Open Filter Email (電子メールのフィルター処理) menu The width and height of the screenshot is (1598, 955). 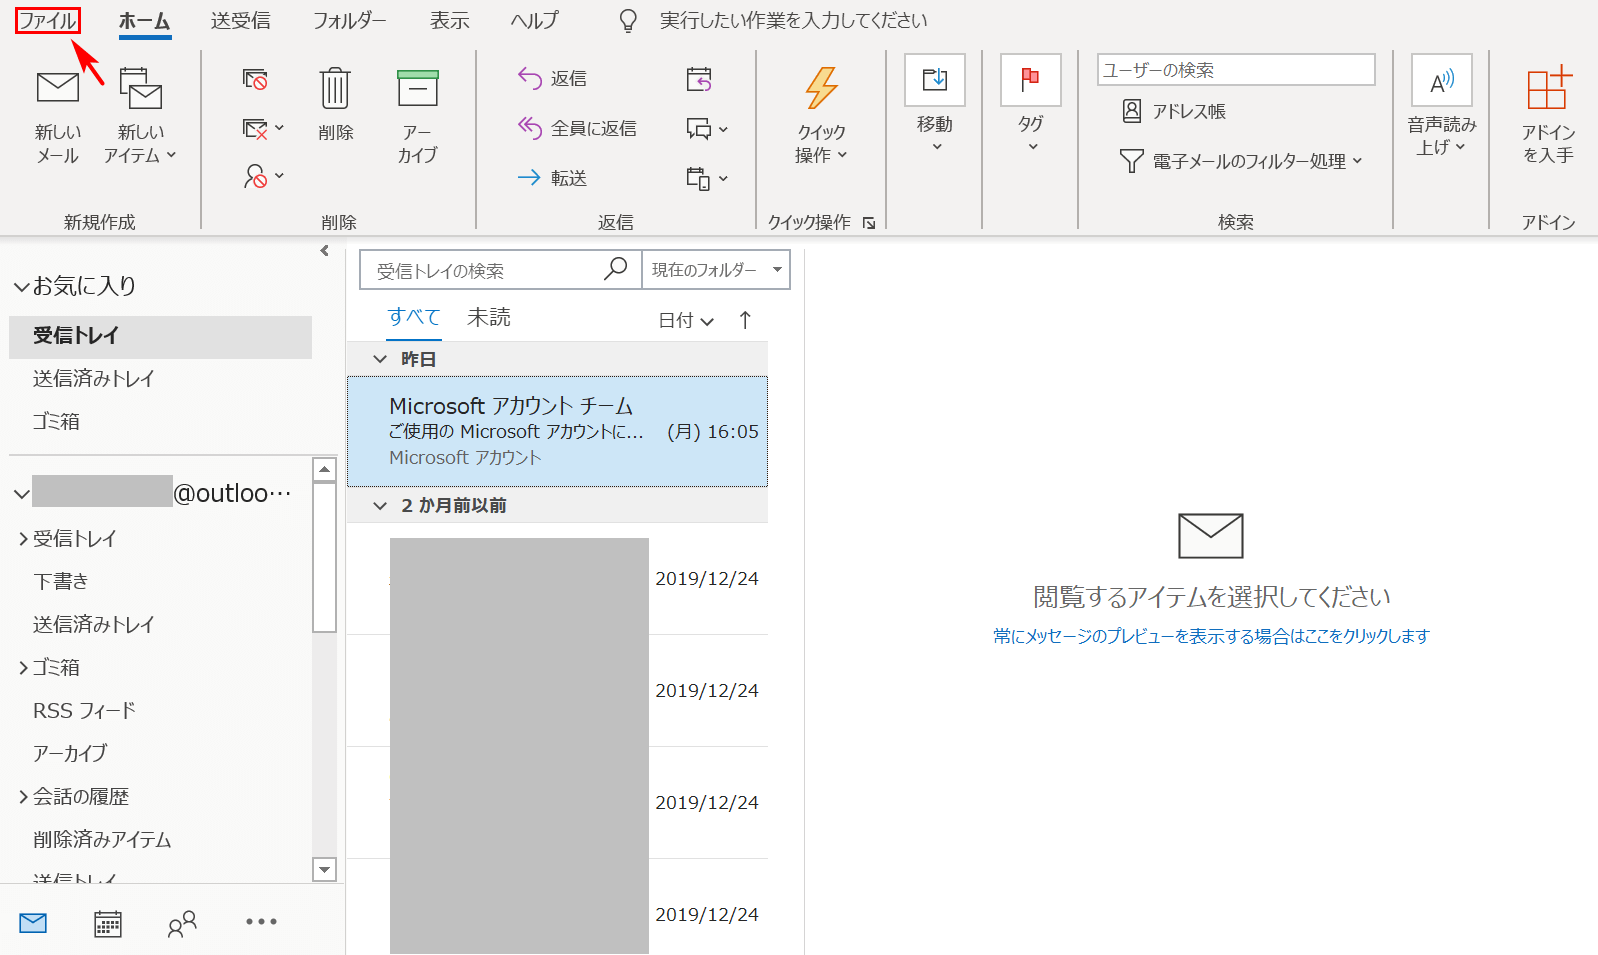point(1241,161)
